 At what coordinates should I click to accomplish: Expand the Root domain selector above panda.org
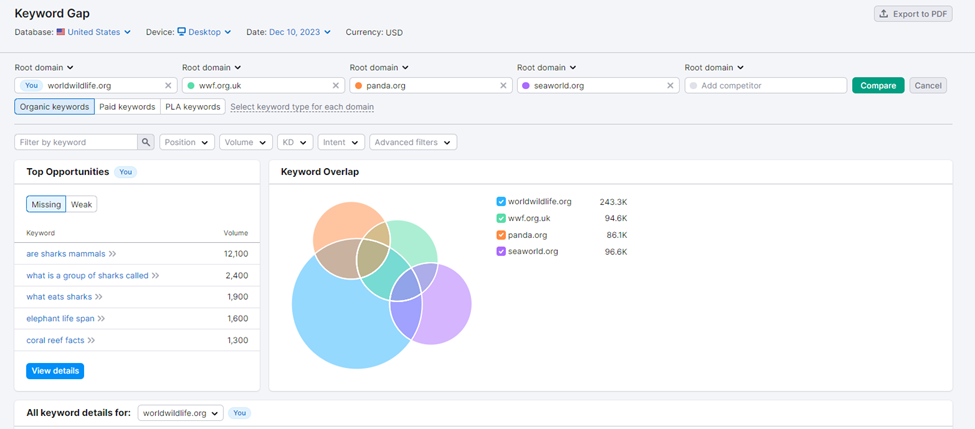click(x=379, y=67)
